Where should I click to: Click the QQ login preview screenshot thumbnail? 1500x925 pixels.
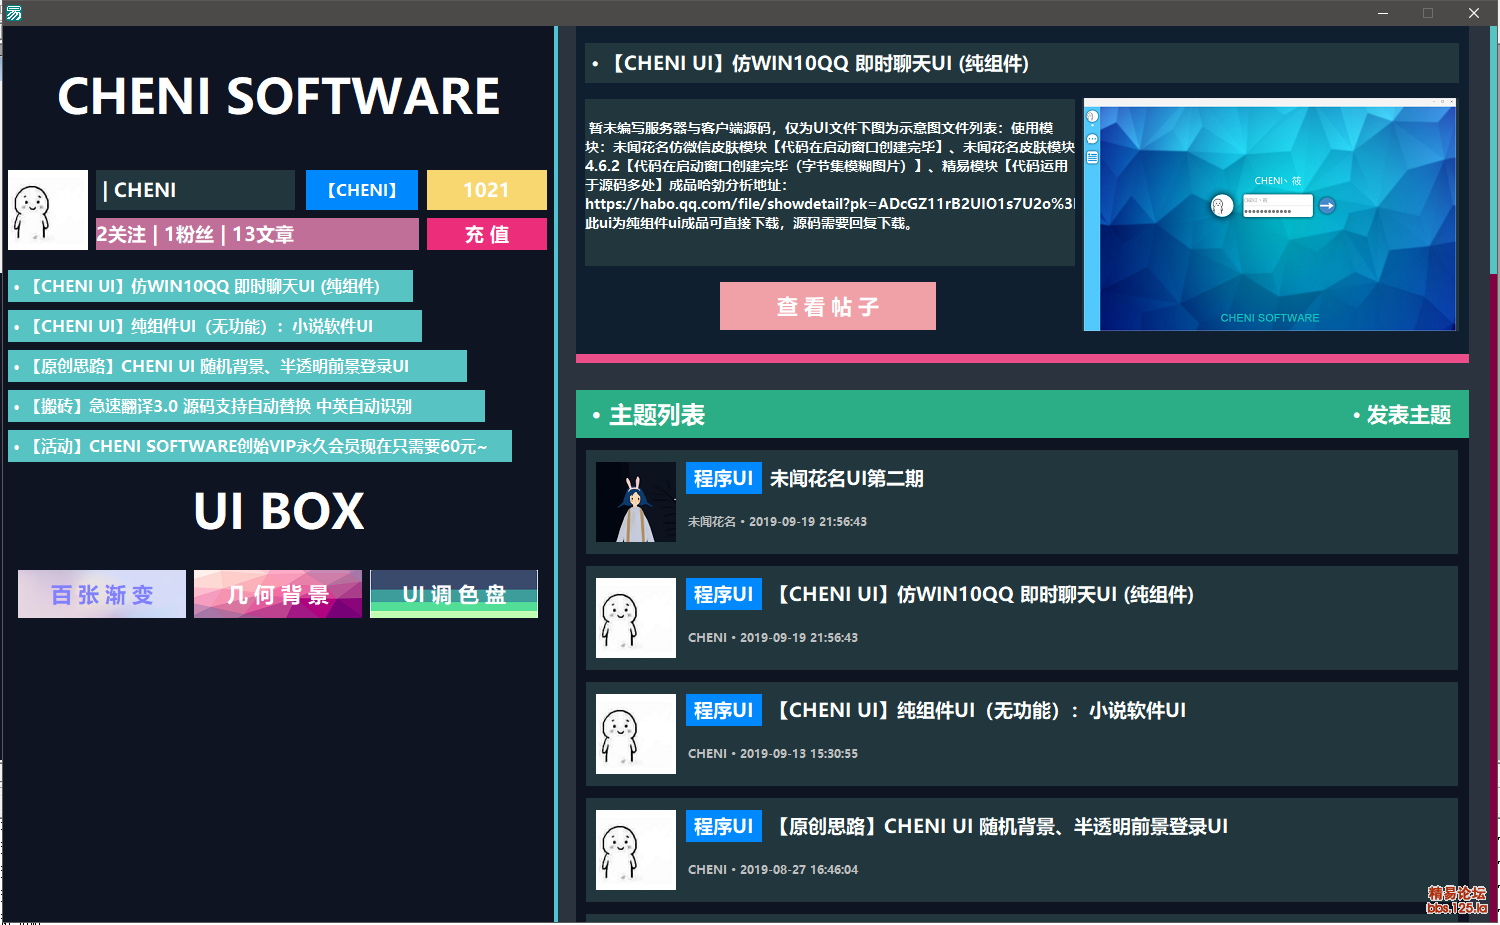point(1270,214)
